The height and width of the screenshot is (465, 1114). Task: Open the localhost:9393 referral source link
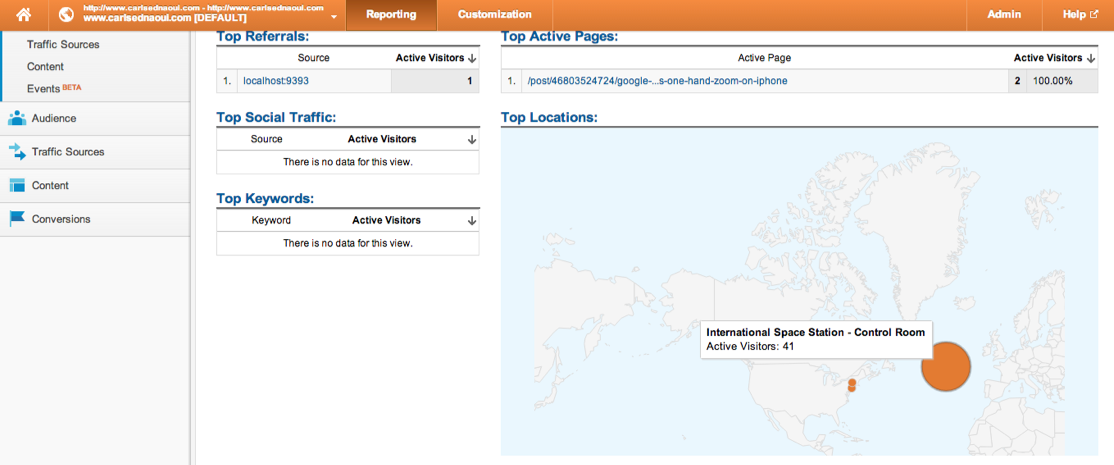pos(276,81)
